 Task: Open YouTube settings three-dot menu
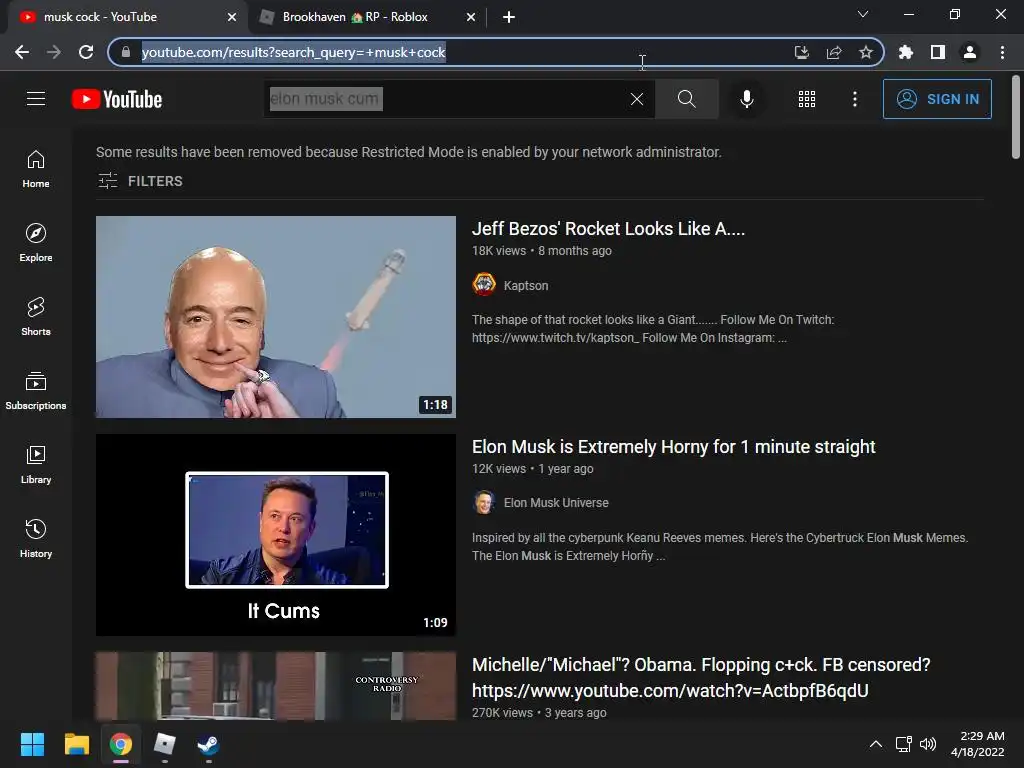click(855, 99)
